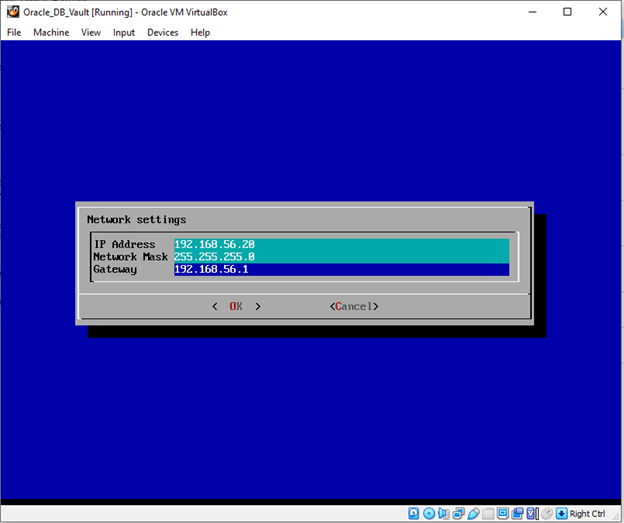Click the recording icon in status bar
Screen dimensions: 624x523
pos(517,513)
